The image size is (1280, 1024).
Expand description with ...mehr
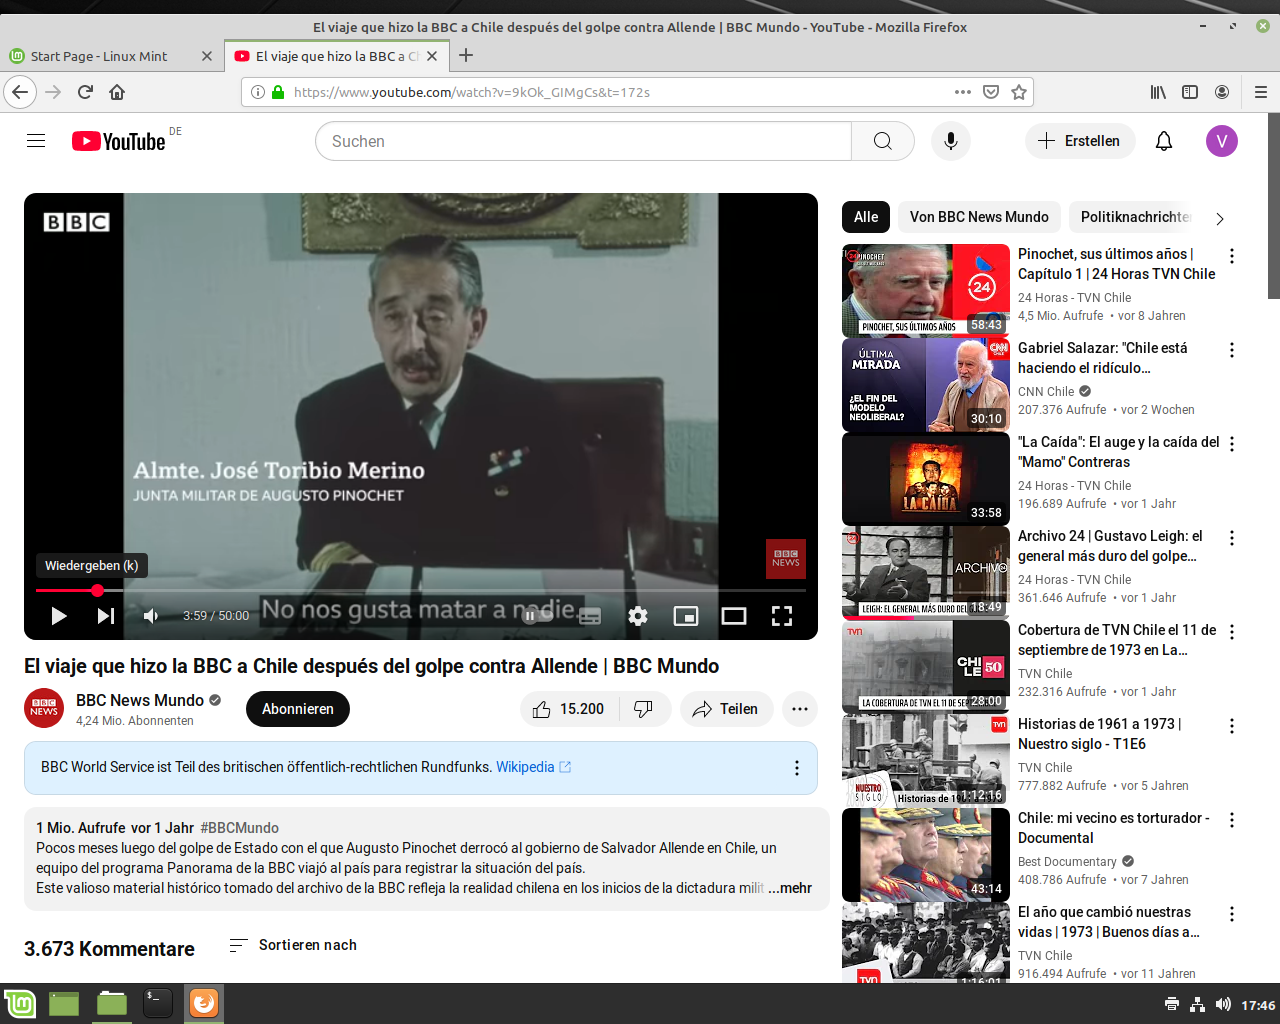click(790, 888)
